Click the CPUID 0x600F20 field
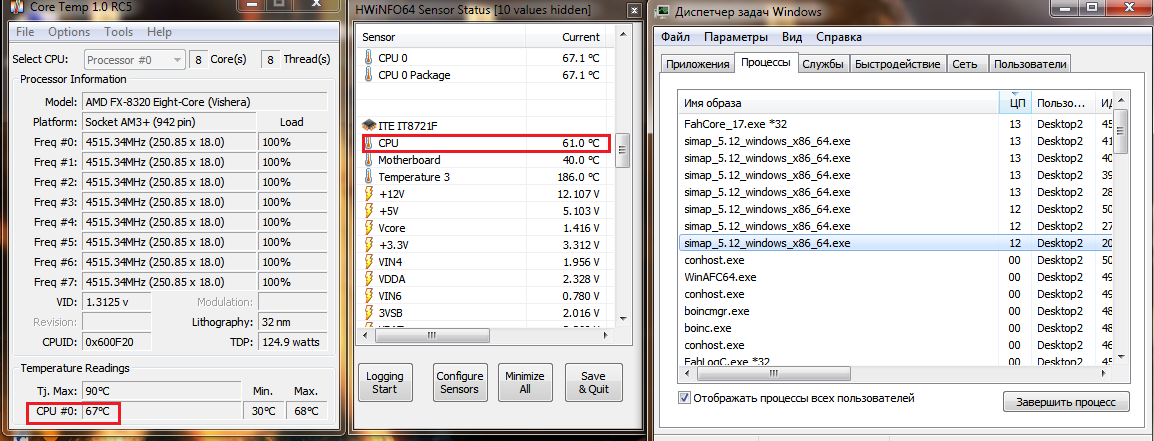The height and width of the screenshot is (441, 1154). click(117, 342)
